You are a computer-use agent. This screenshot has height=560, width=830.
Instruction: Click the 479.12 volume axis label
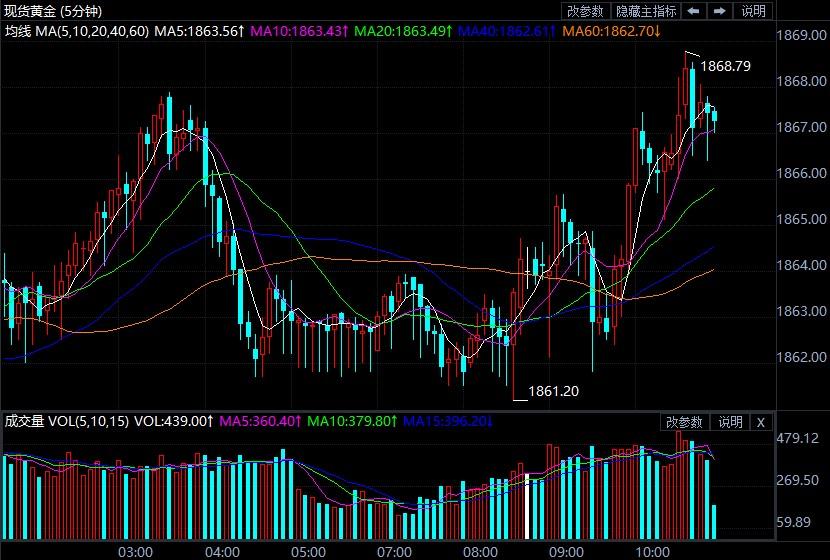pyautogui.click(x=798, y=438)
